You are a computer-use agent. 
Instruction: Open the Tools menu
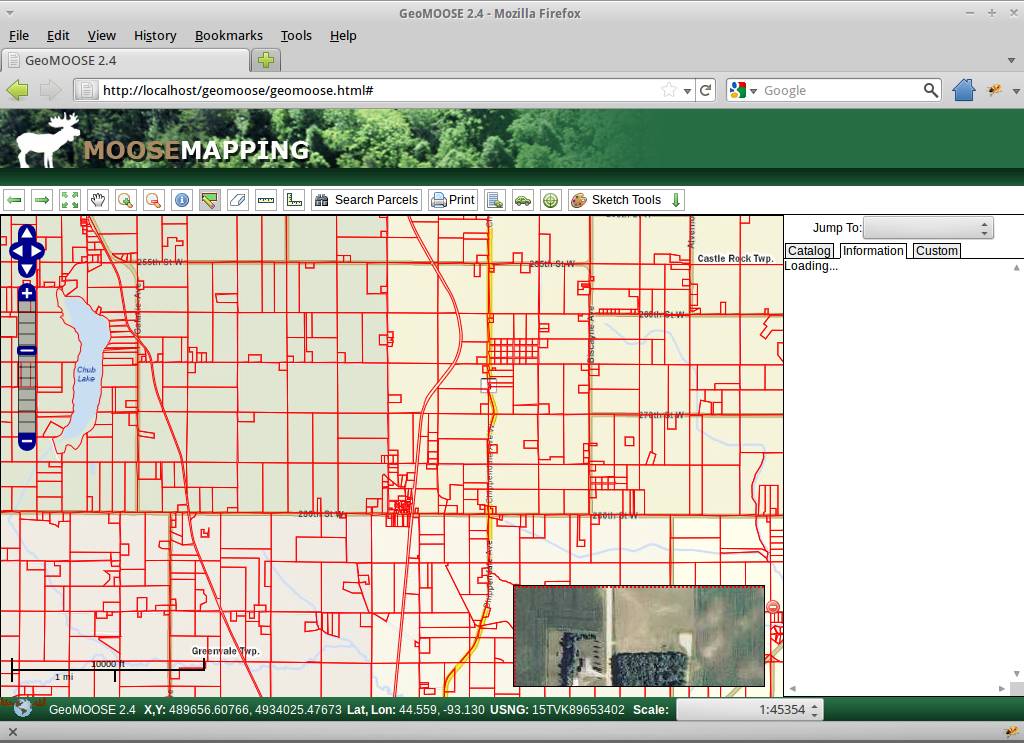296,36
